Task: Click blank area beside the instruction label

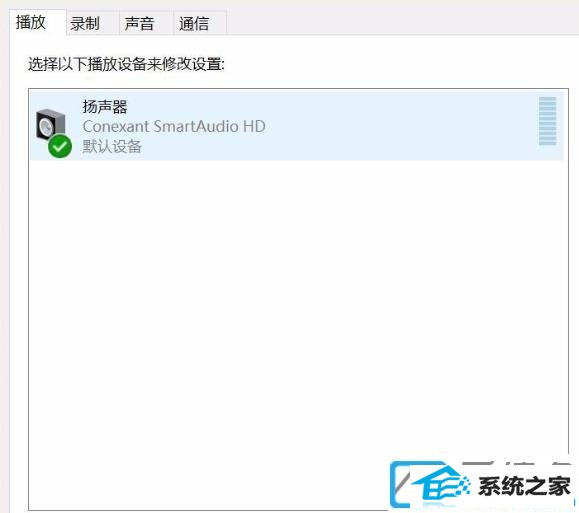Action: [395, 64]
